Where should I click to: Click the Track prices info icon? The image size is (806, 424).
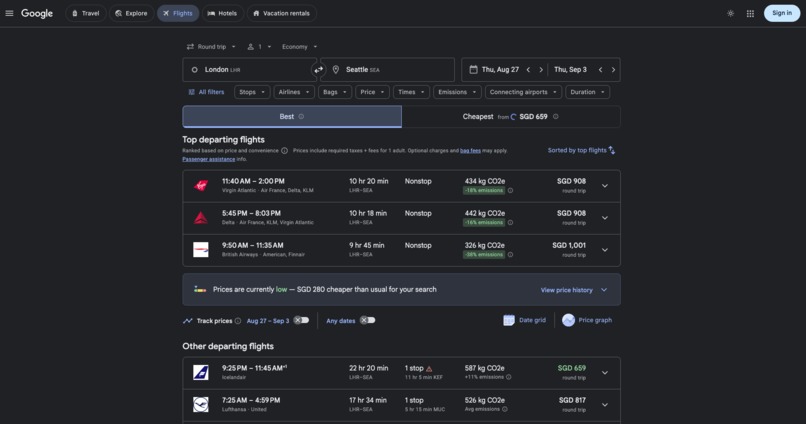coord(237,321)
